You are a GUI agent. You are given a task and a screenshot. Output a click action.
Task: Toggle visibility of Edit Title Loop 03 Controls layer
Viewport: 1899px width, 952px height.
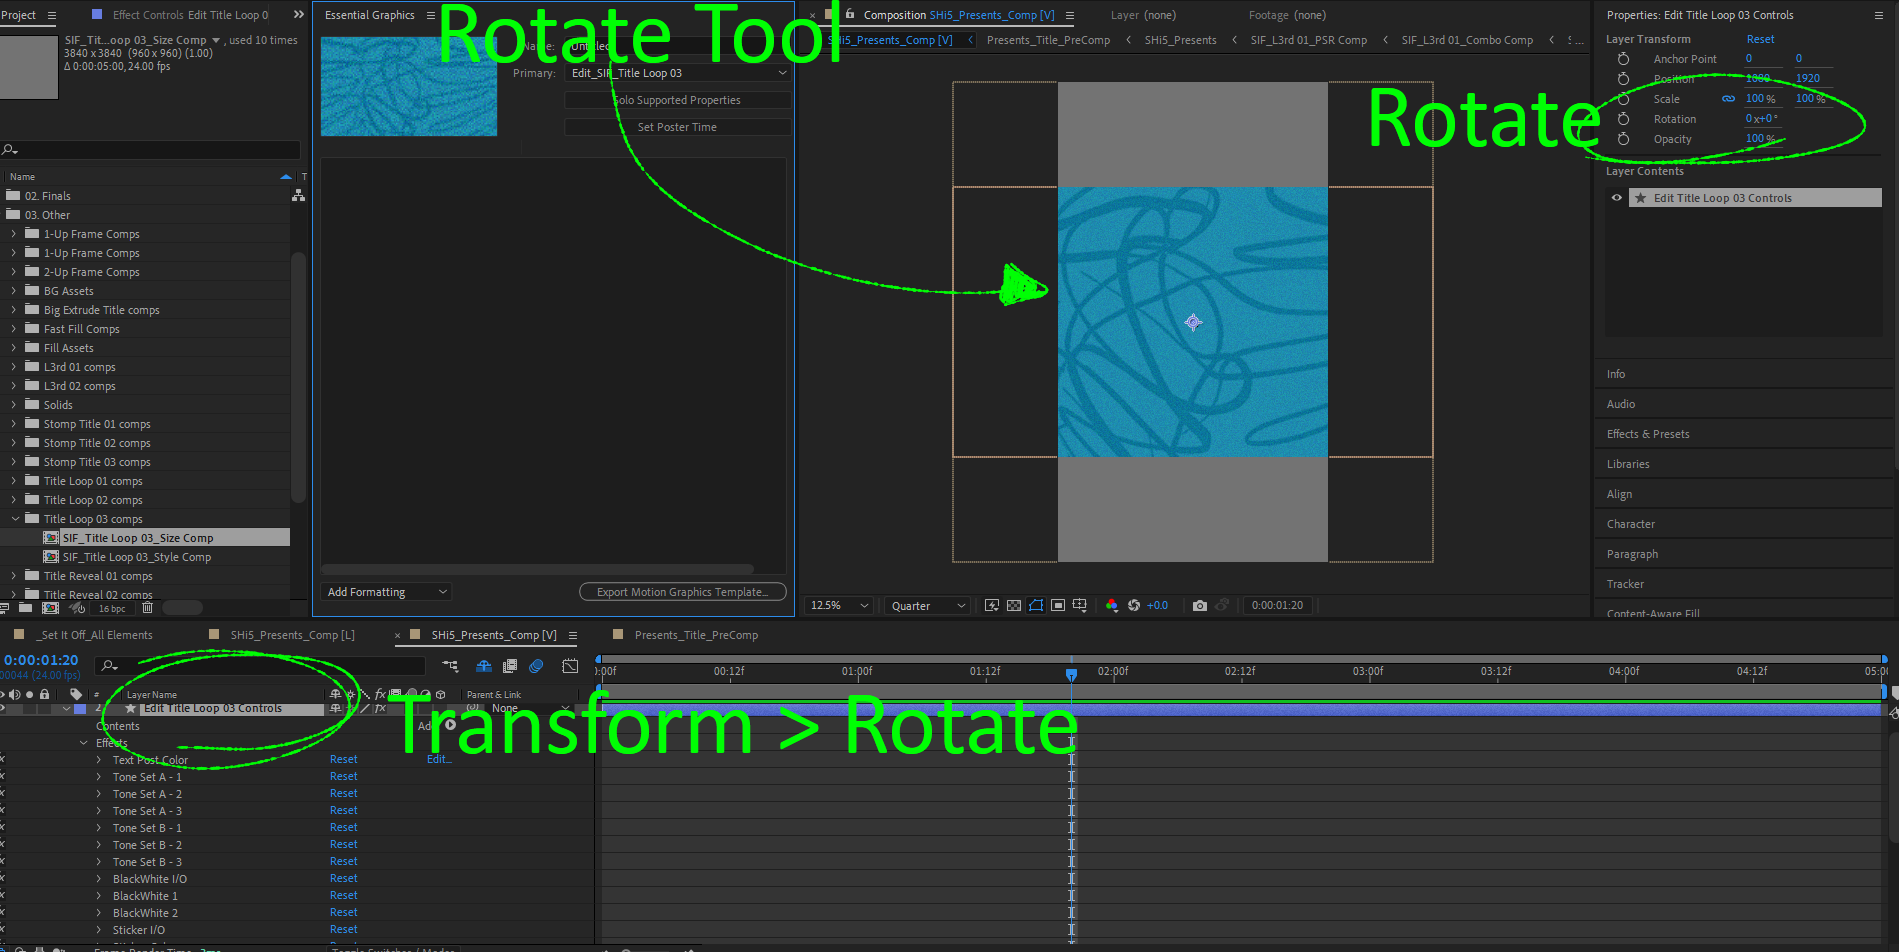pyautogui.click(x=3, y=708)
